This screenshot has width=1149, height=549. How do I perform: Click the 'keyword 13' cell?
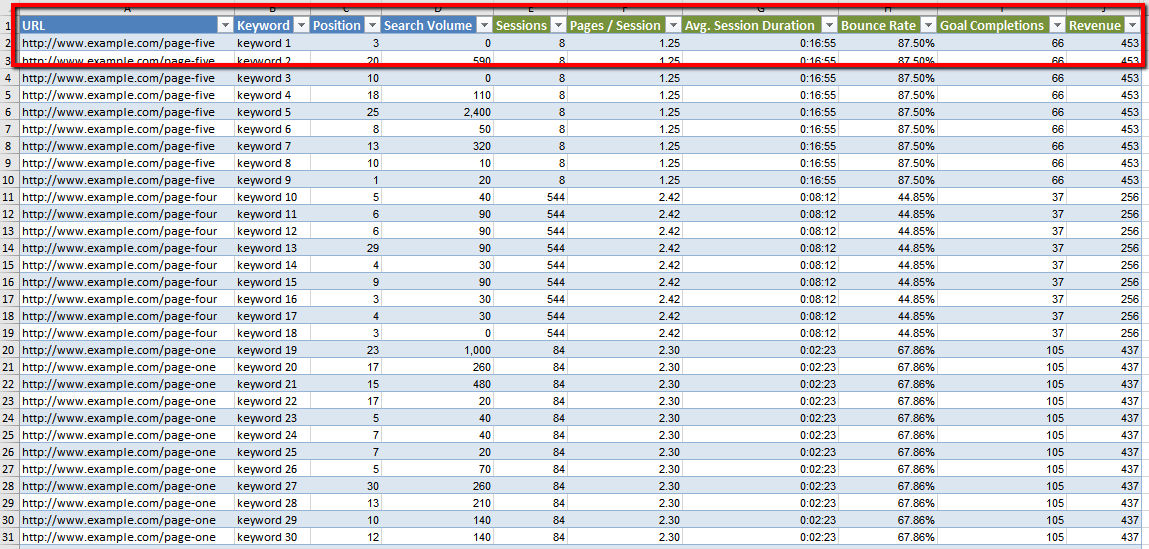(x=272, y=248)
